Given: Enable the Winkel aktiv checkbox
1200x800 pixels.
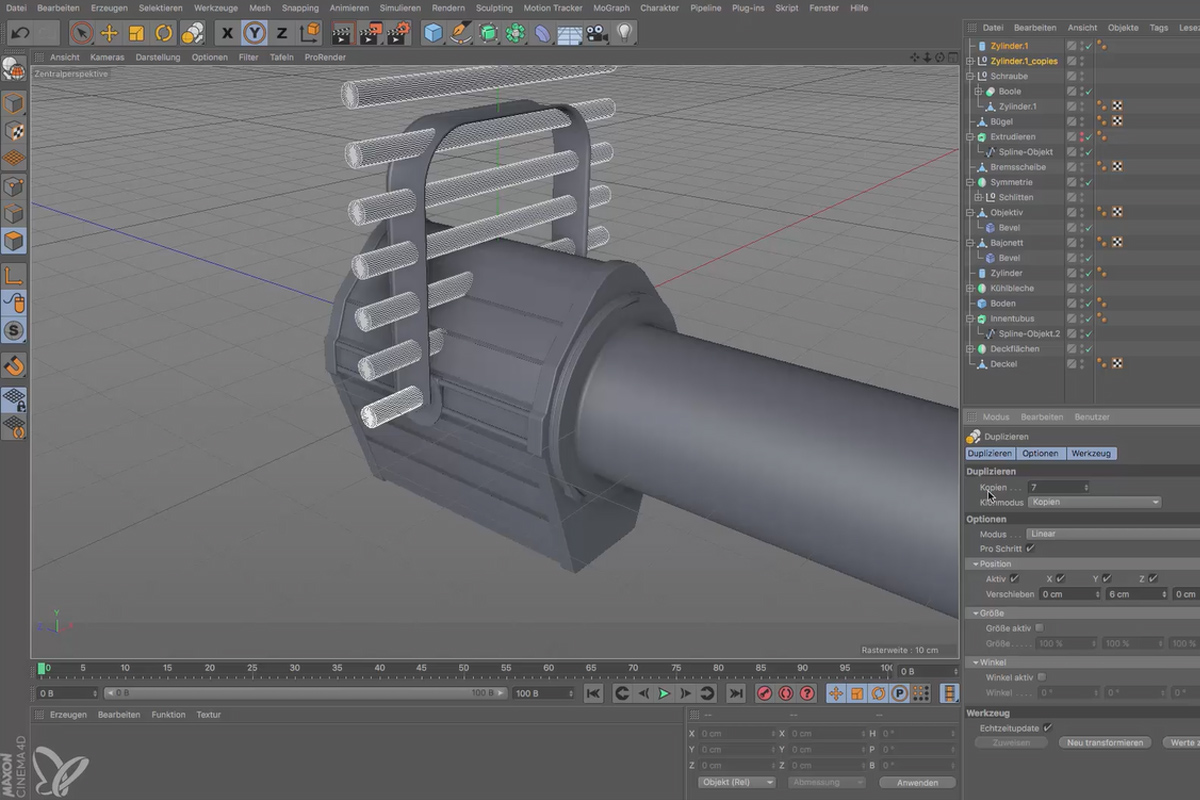Looking at the screenshot, I should pyautogui.click(x=1042, y=677).
